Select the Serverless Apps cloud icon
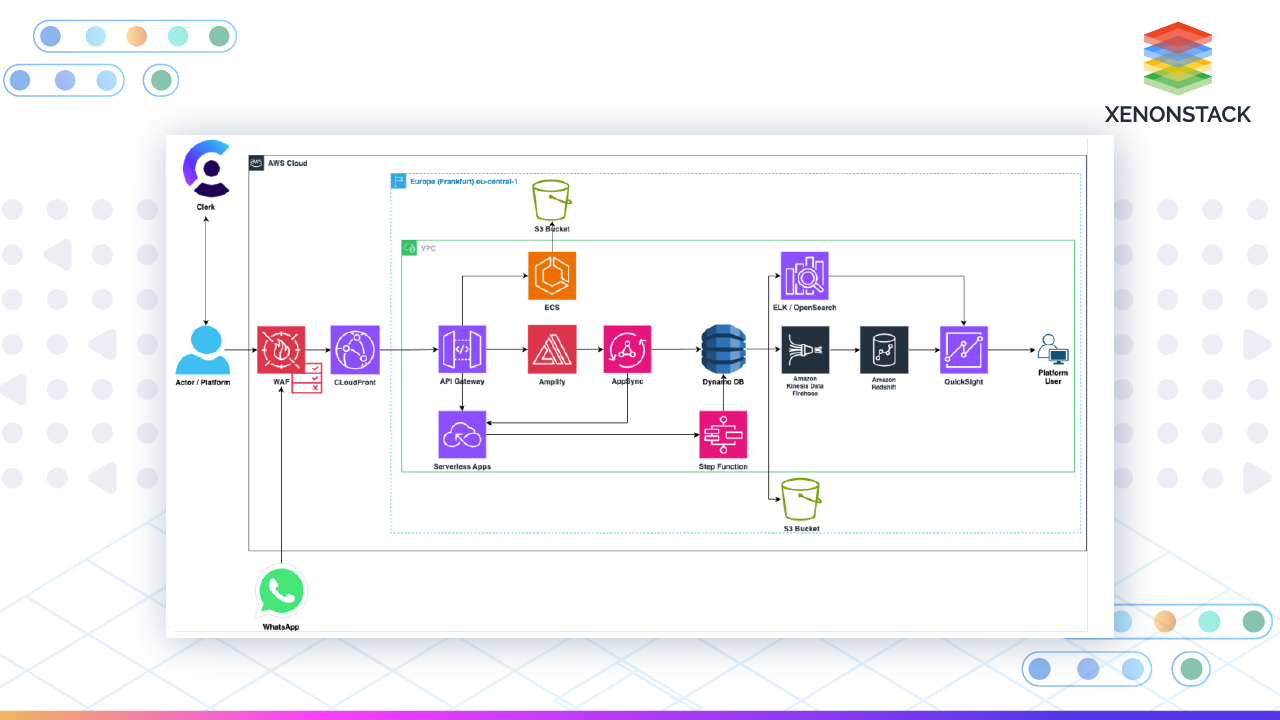 461,432
